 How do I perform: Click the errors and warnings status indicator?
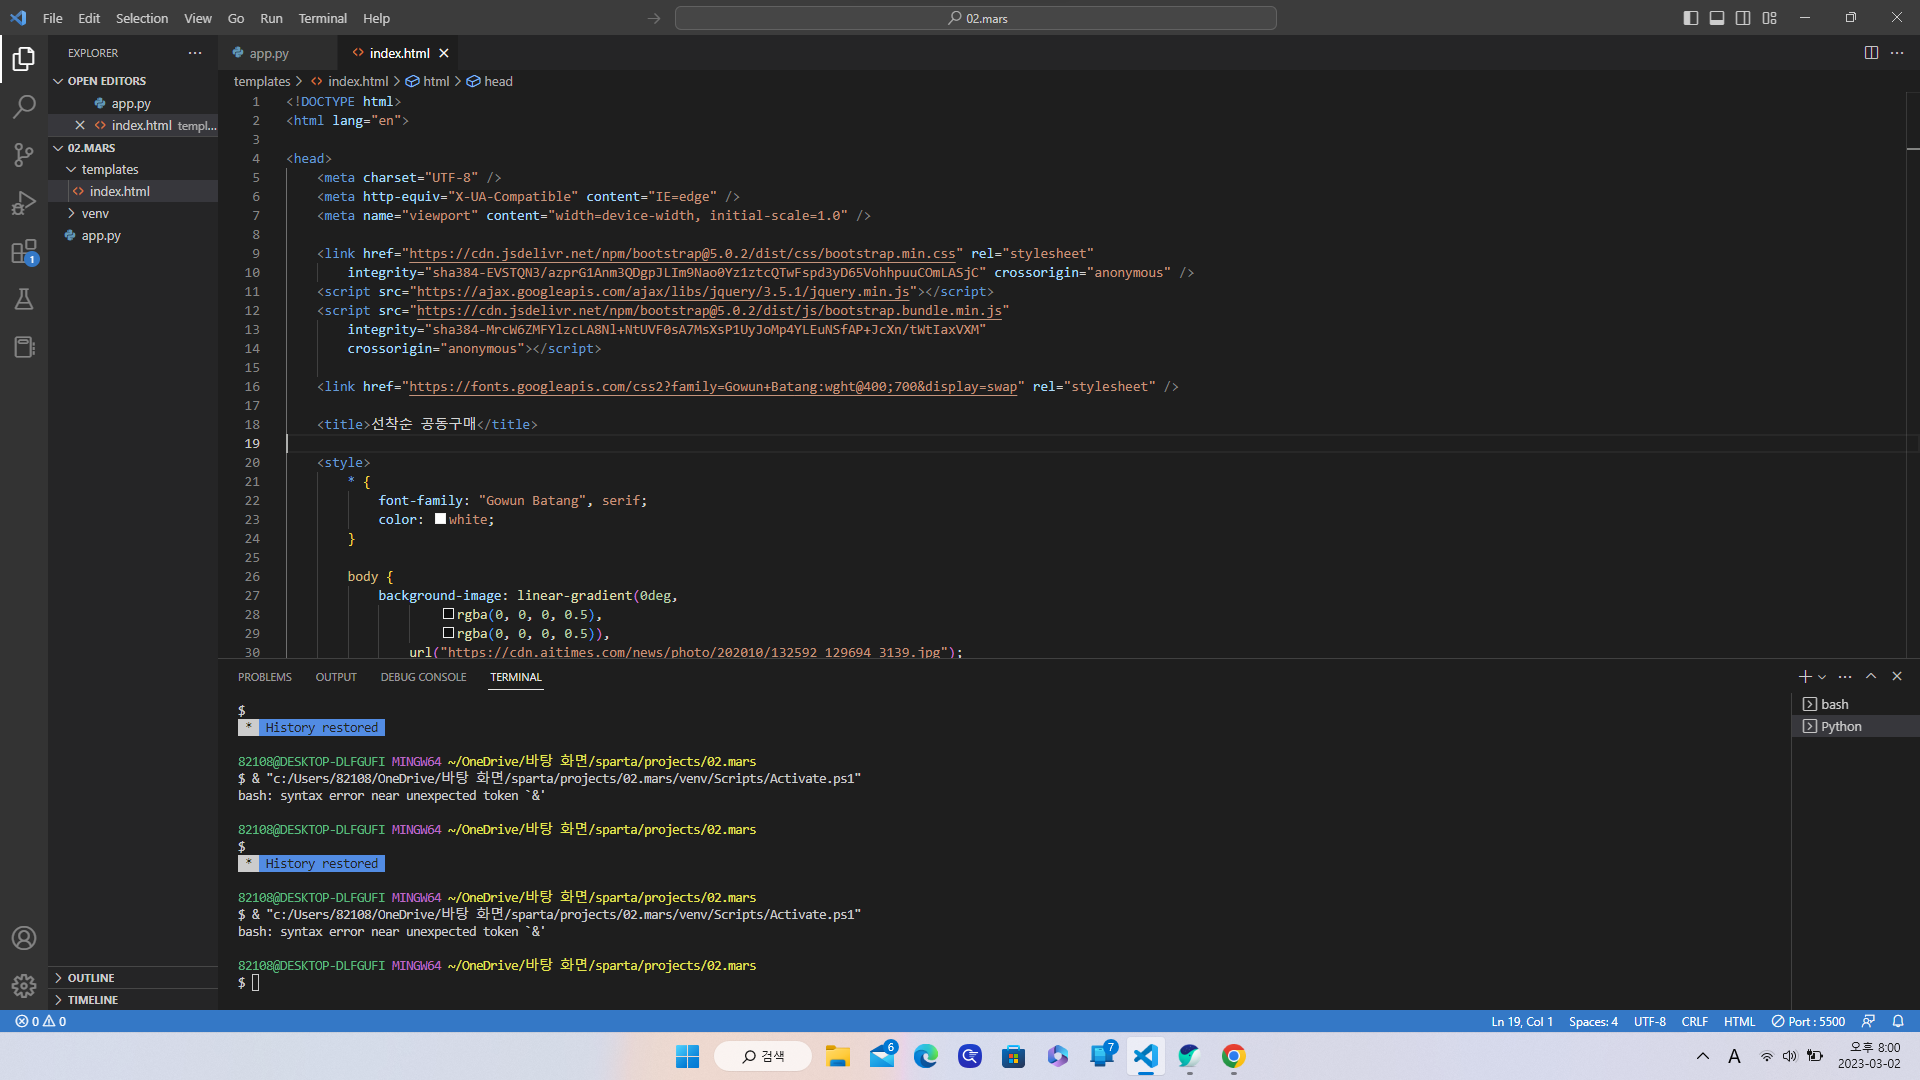pos(41,1022)
